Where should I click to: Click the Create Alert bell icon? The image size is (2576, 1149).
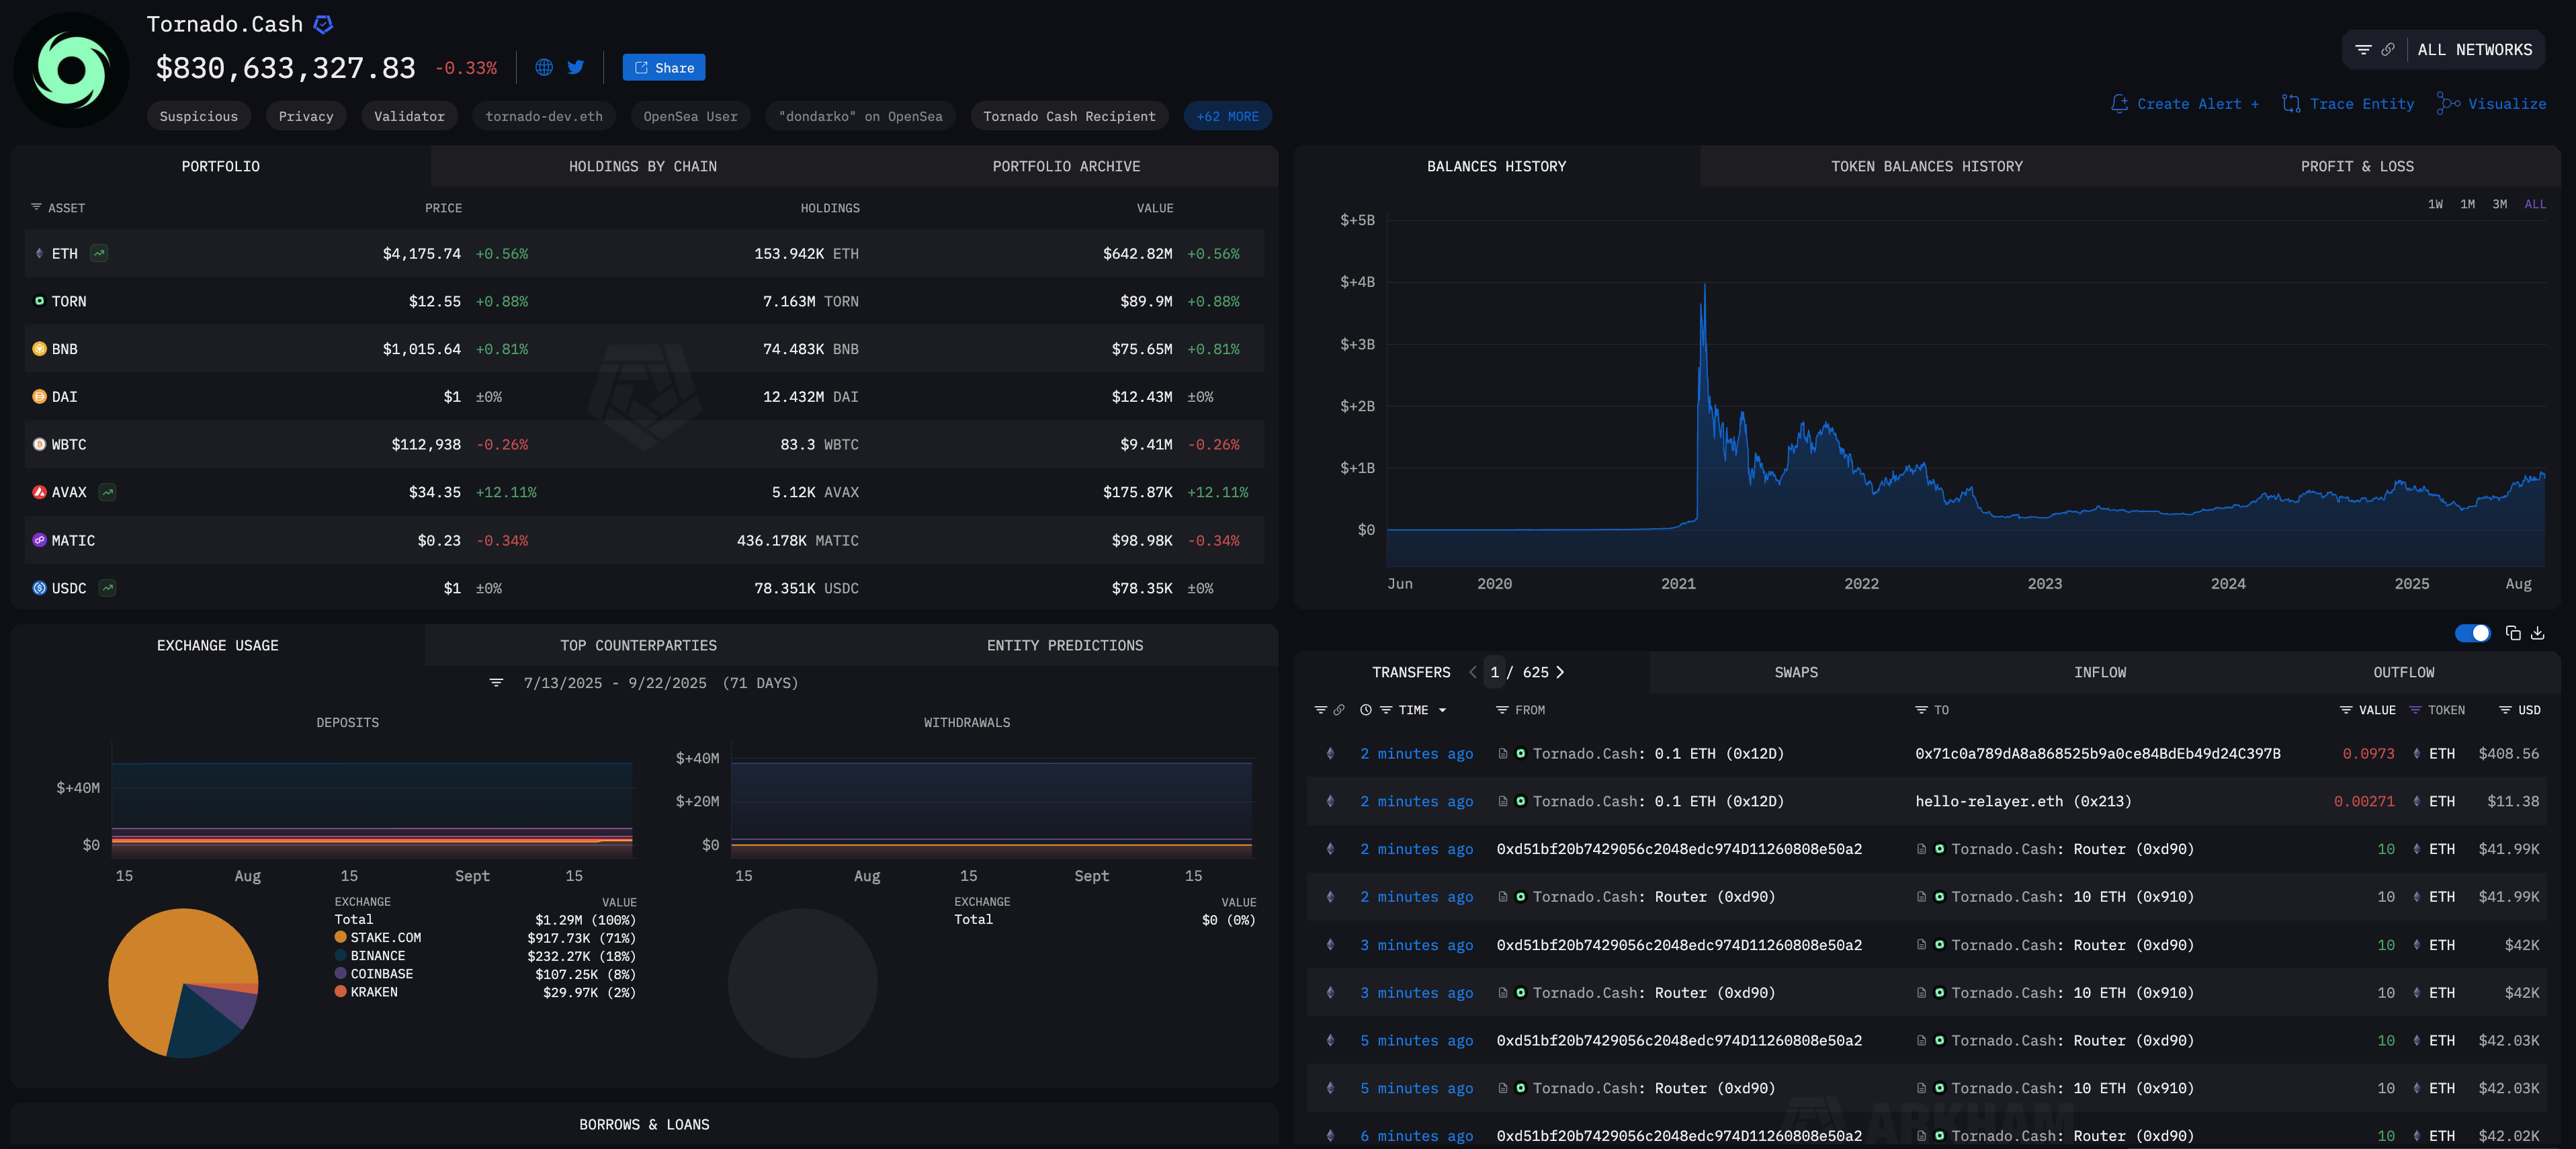(x=2119, y=104)
